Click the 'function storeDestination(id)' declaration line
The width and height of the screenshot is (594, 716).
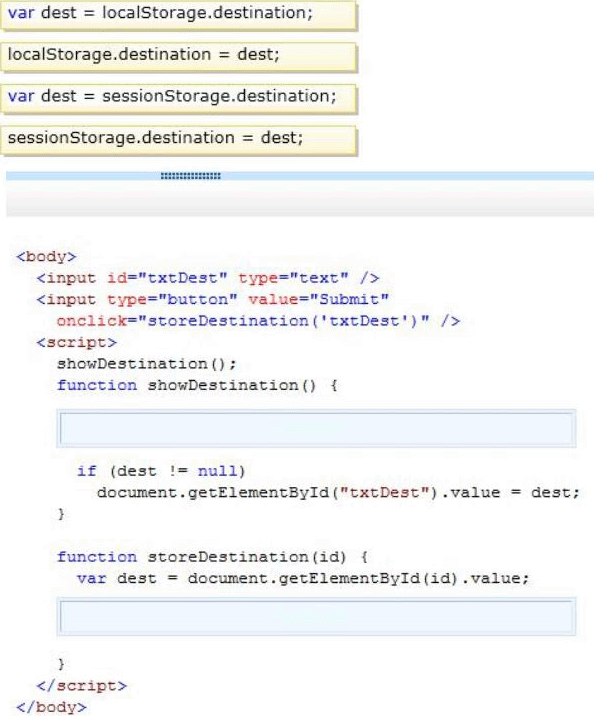click(212, 557)
